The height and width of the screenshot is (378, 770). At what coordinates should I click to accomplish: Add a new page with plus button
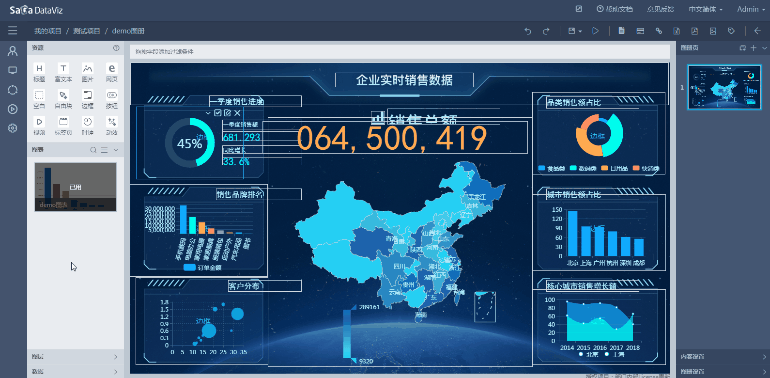tap(754, 48)
